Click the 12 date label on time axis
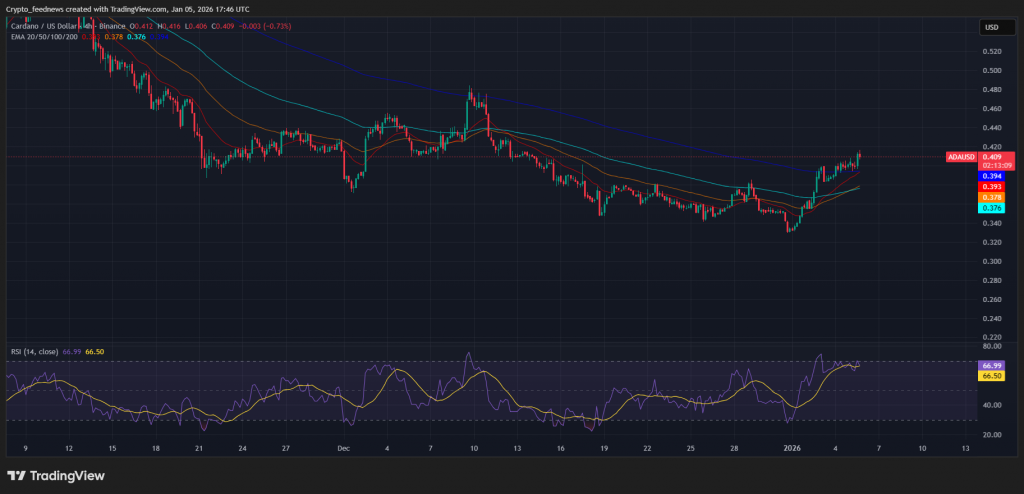The height and width of the screenshot is (494, 1024). click(68, 448)
